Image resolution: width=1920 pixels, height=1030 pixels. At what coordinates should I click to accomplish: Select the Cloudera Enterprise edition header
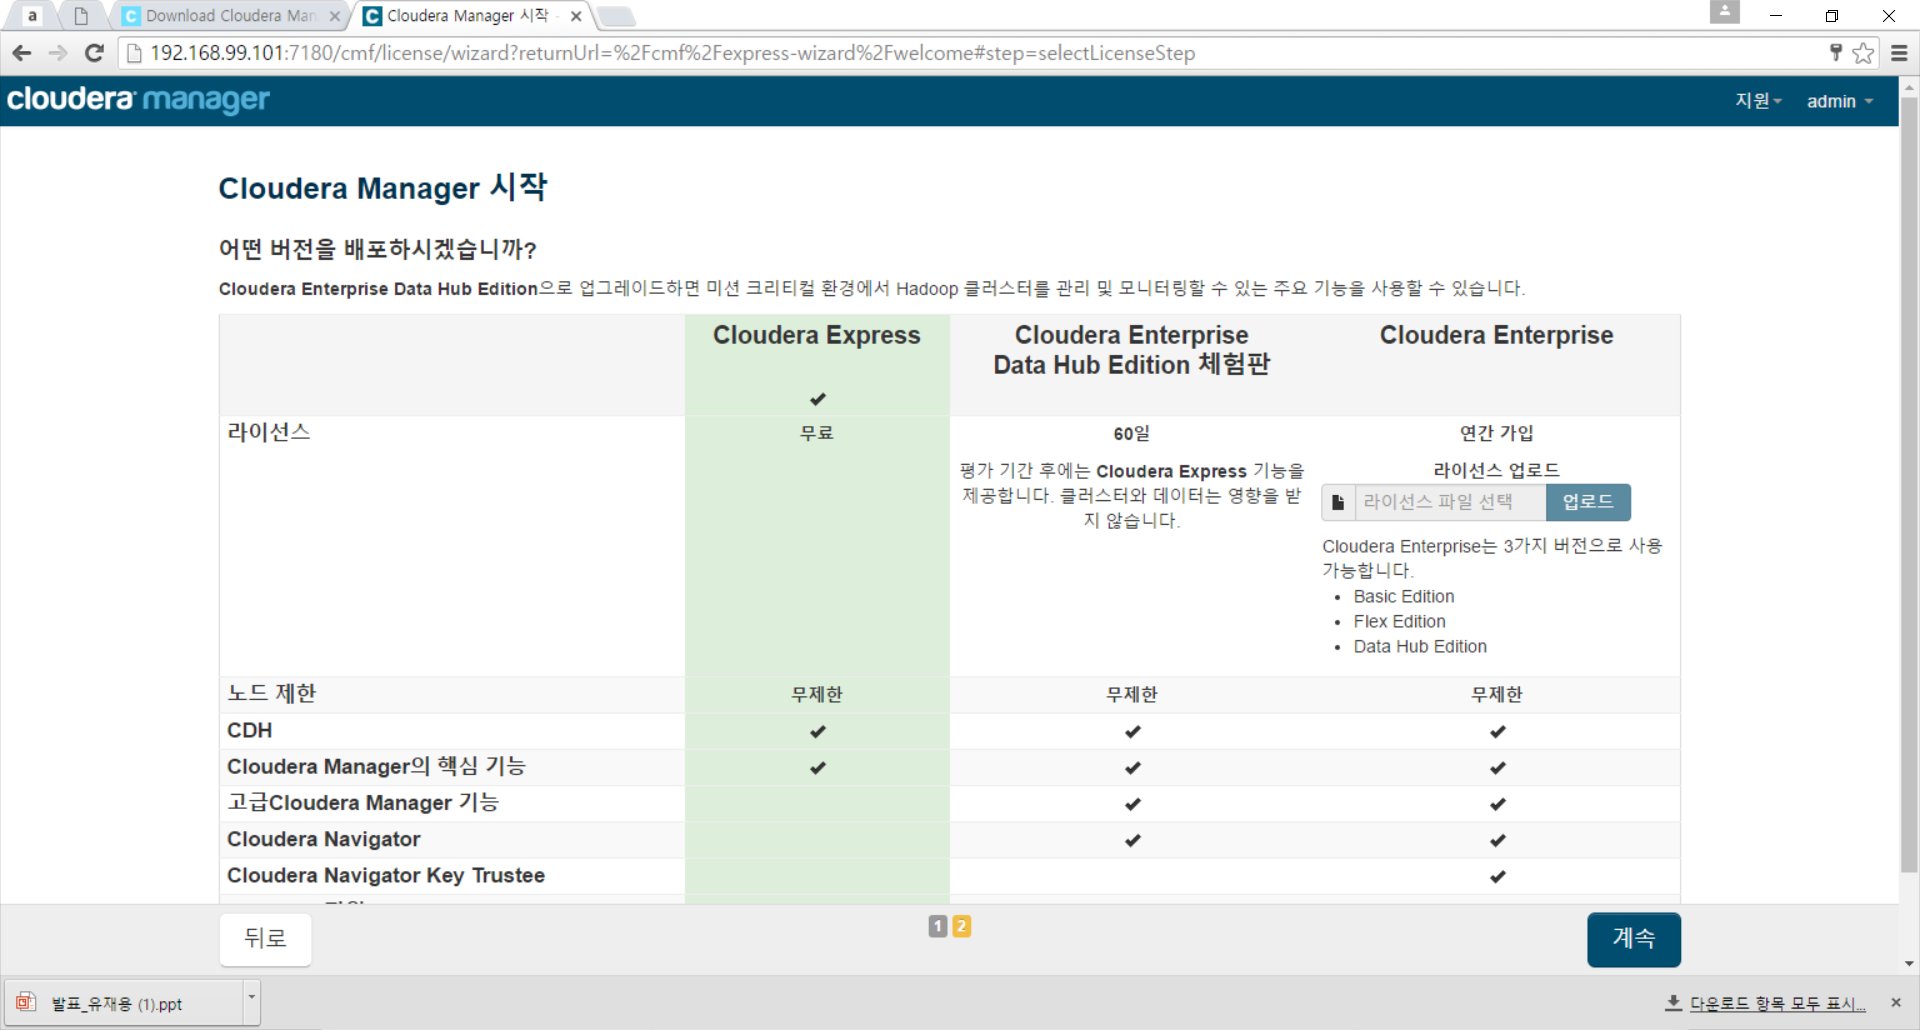click(1496, 335)
